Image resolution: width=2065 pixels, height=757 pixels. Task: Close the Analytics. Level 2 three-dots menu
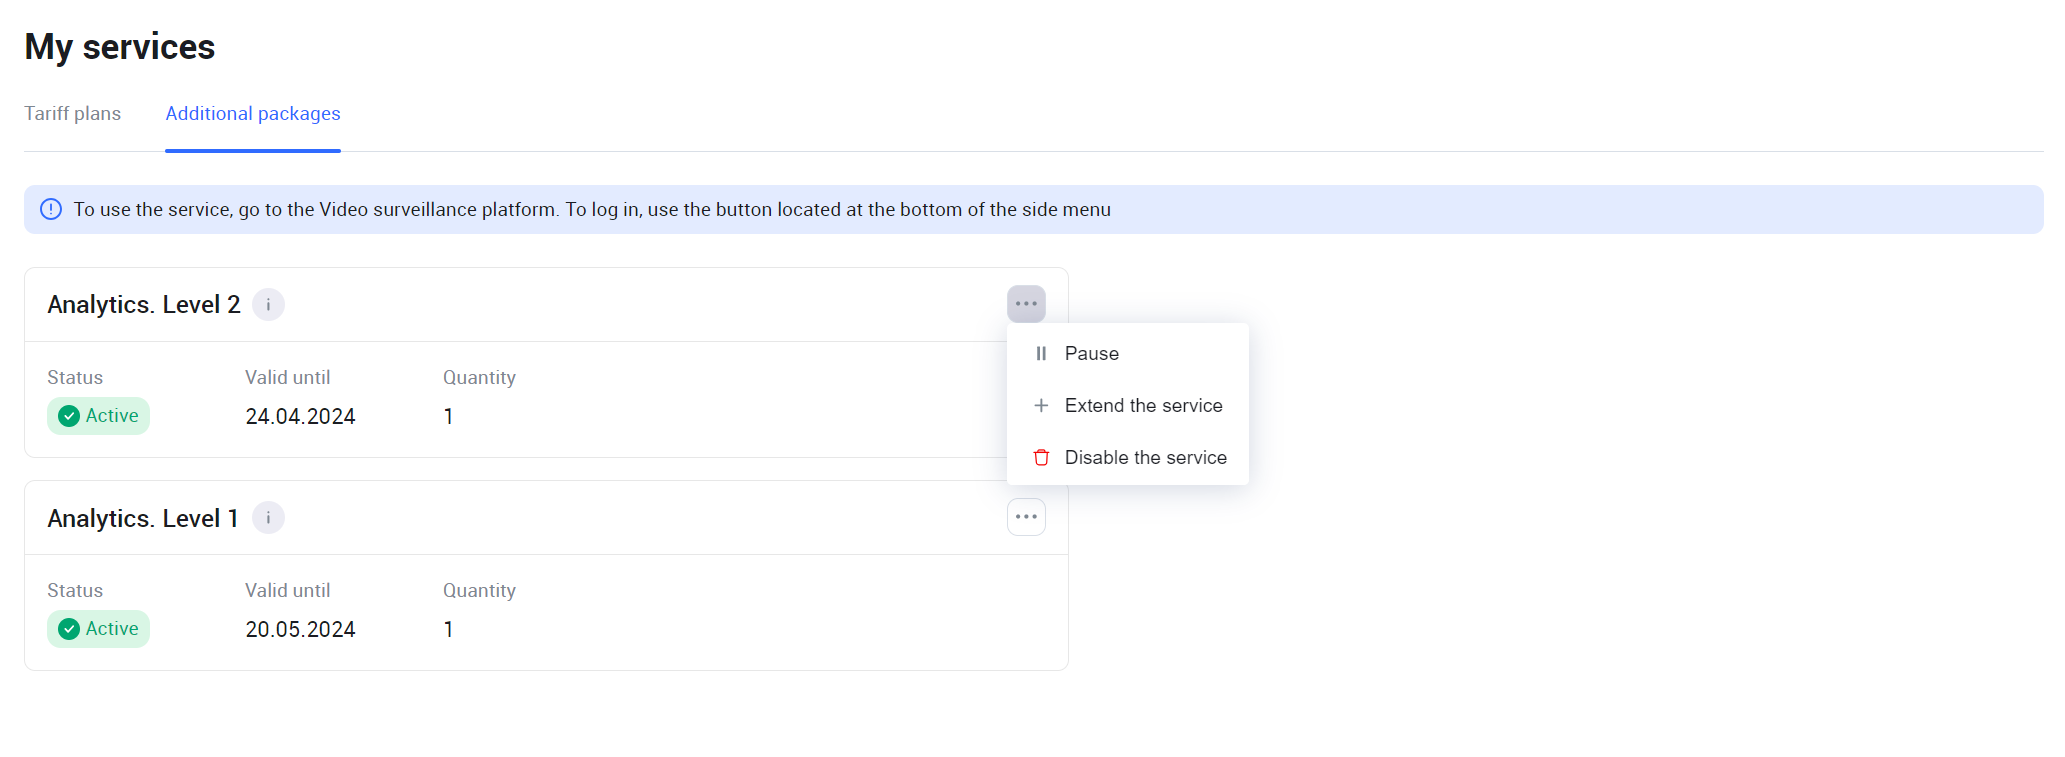[x=1026, y=304]
